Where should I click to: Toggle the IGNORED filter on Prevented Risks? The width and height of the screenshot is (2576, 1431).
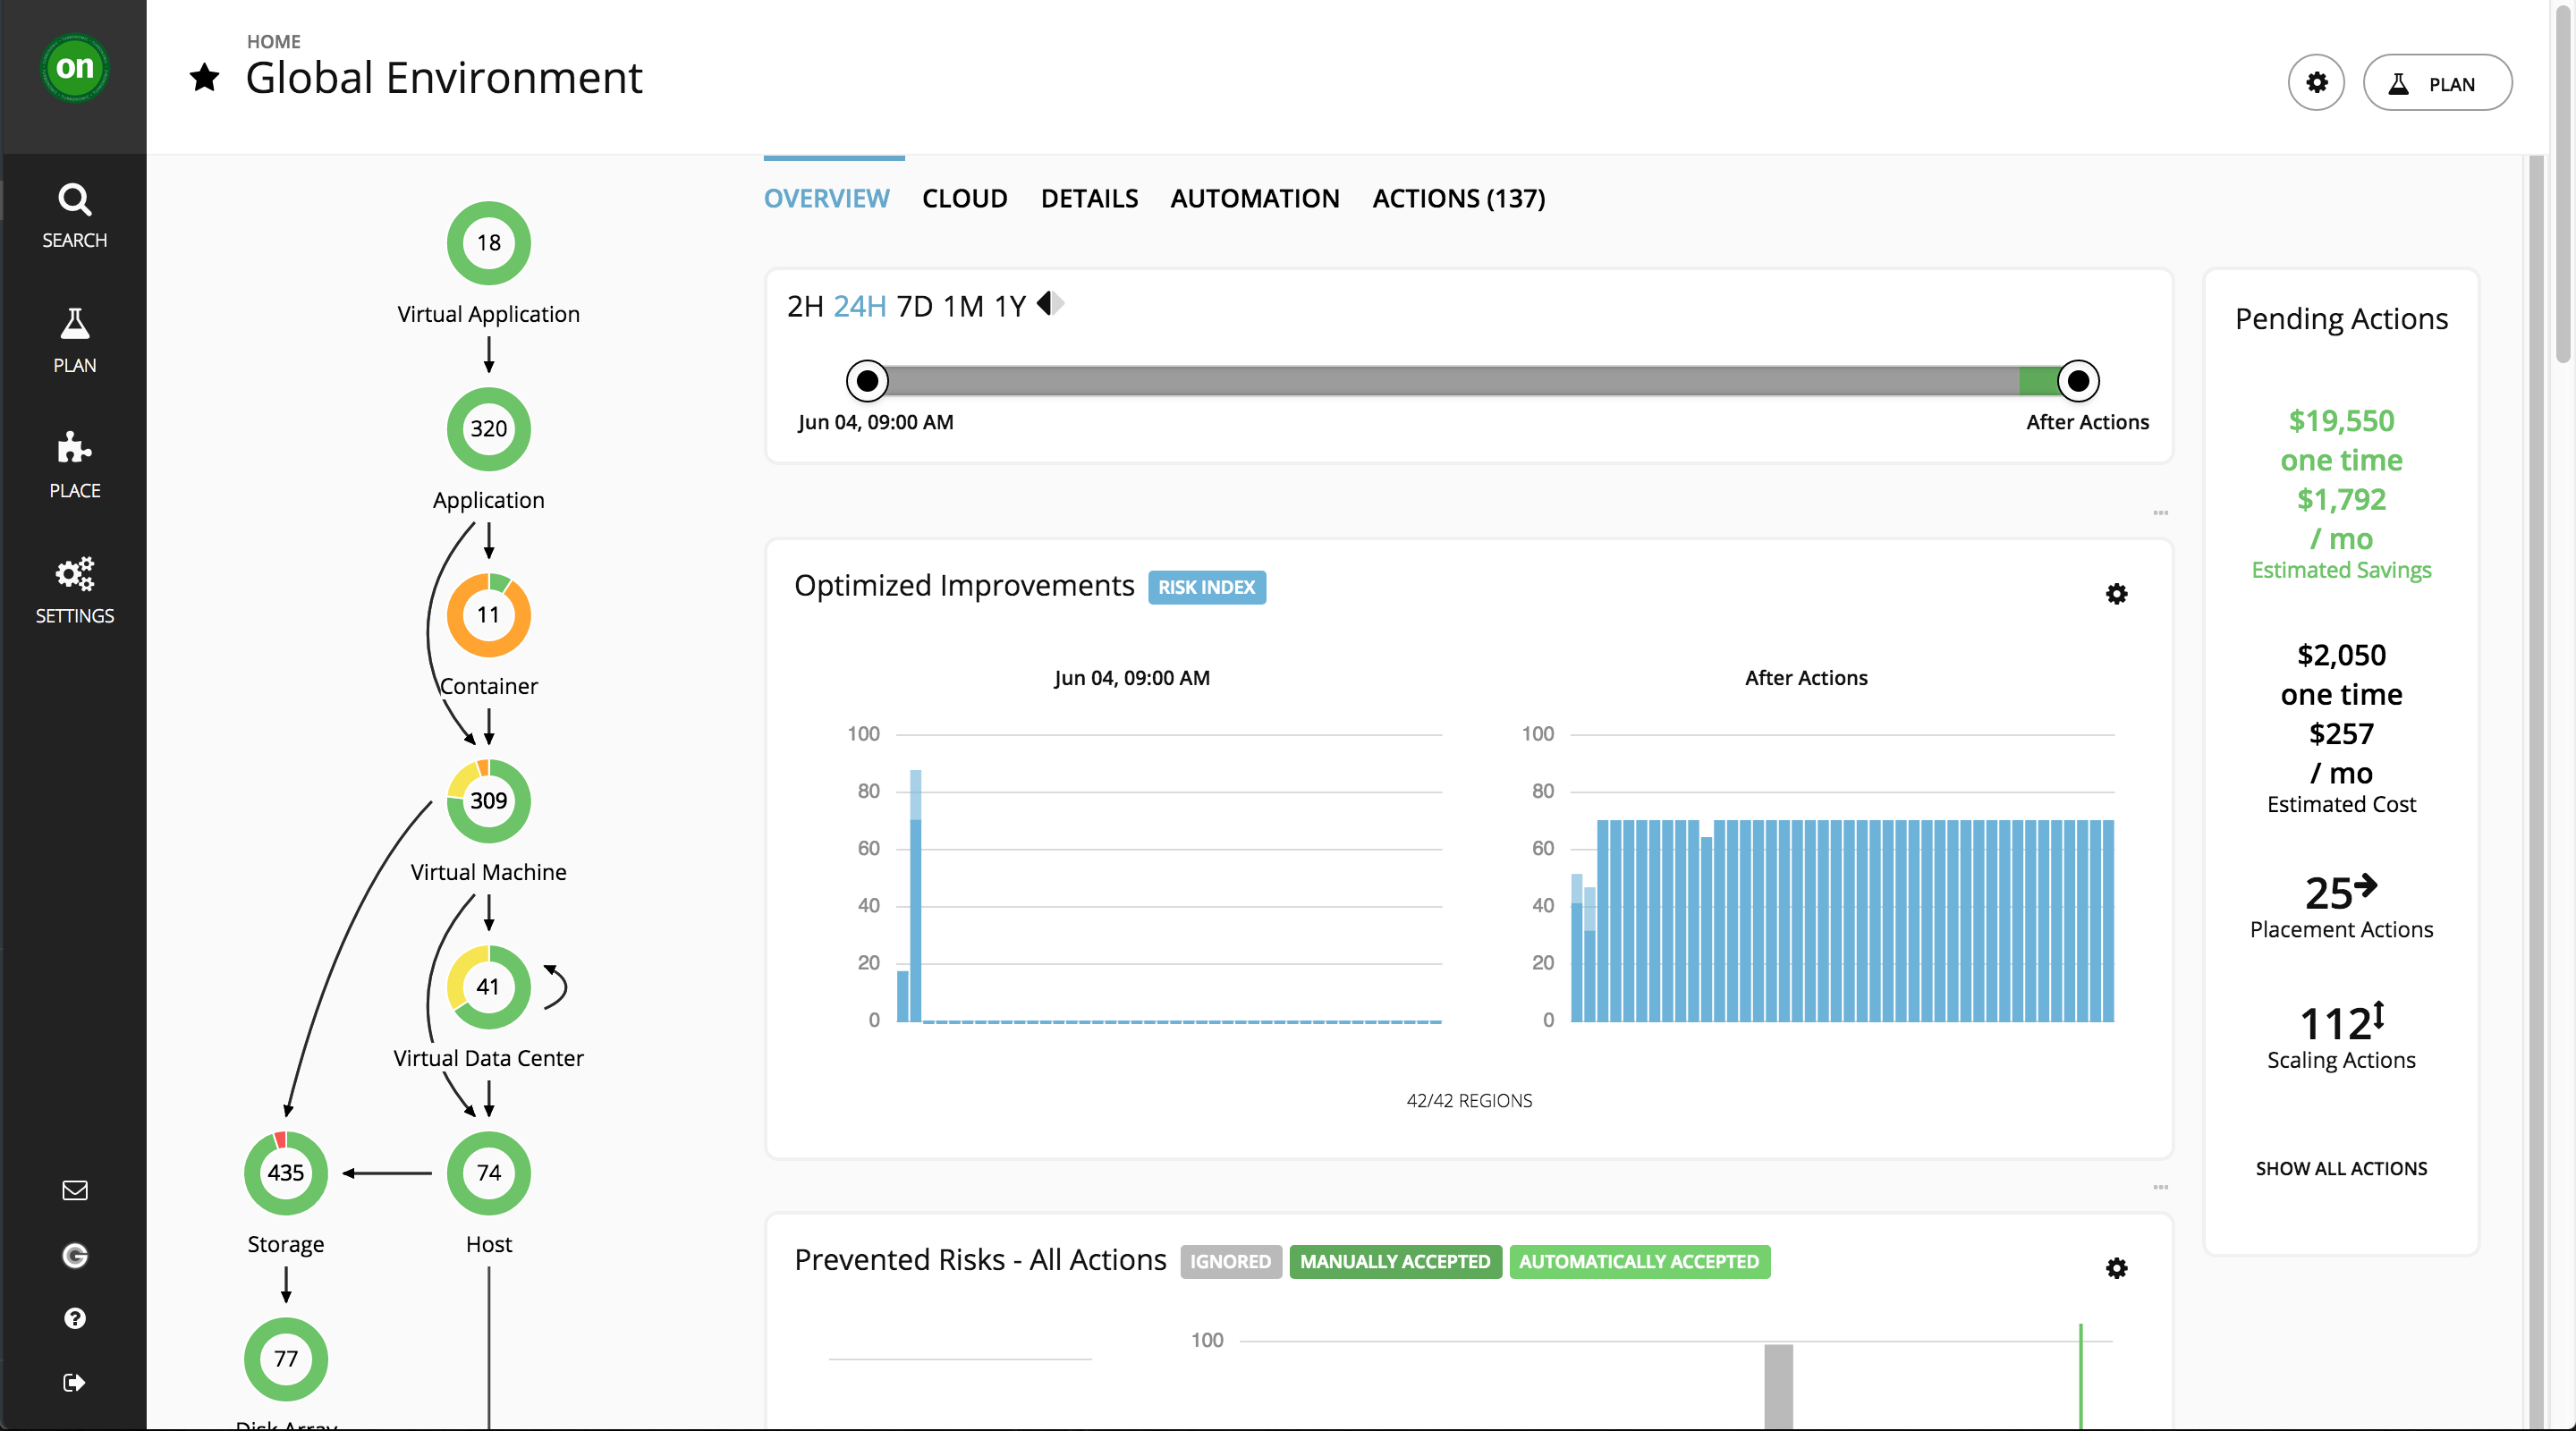click(1230, 1261)
